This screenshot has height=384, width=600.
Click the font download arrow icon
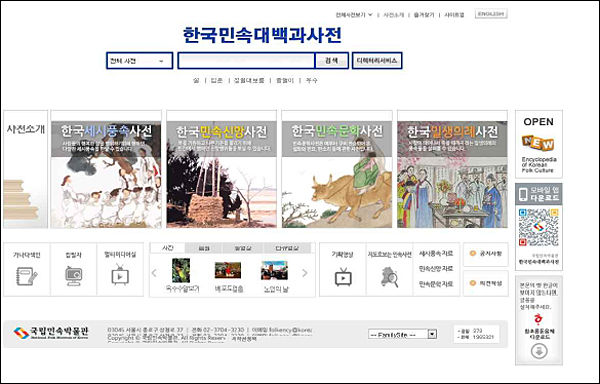pyautogui.click(x=539, y=351)
